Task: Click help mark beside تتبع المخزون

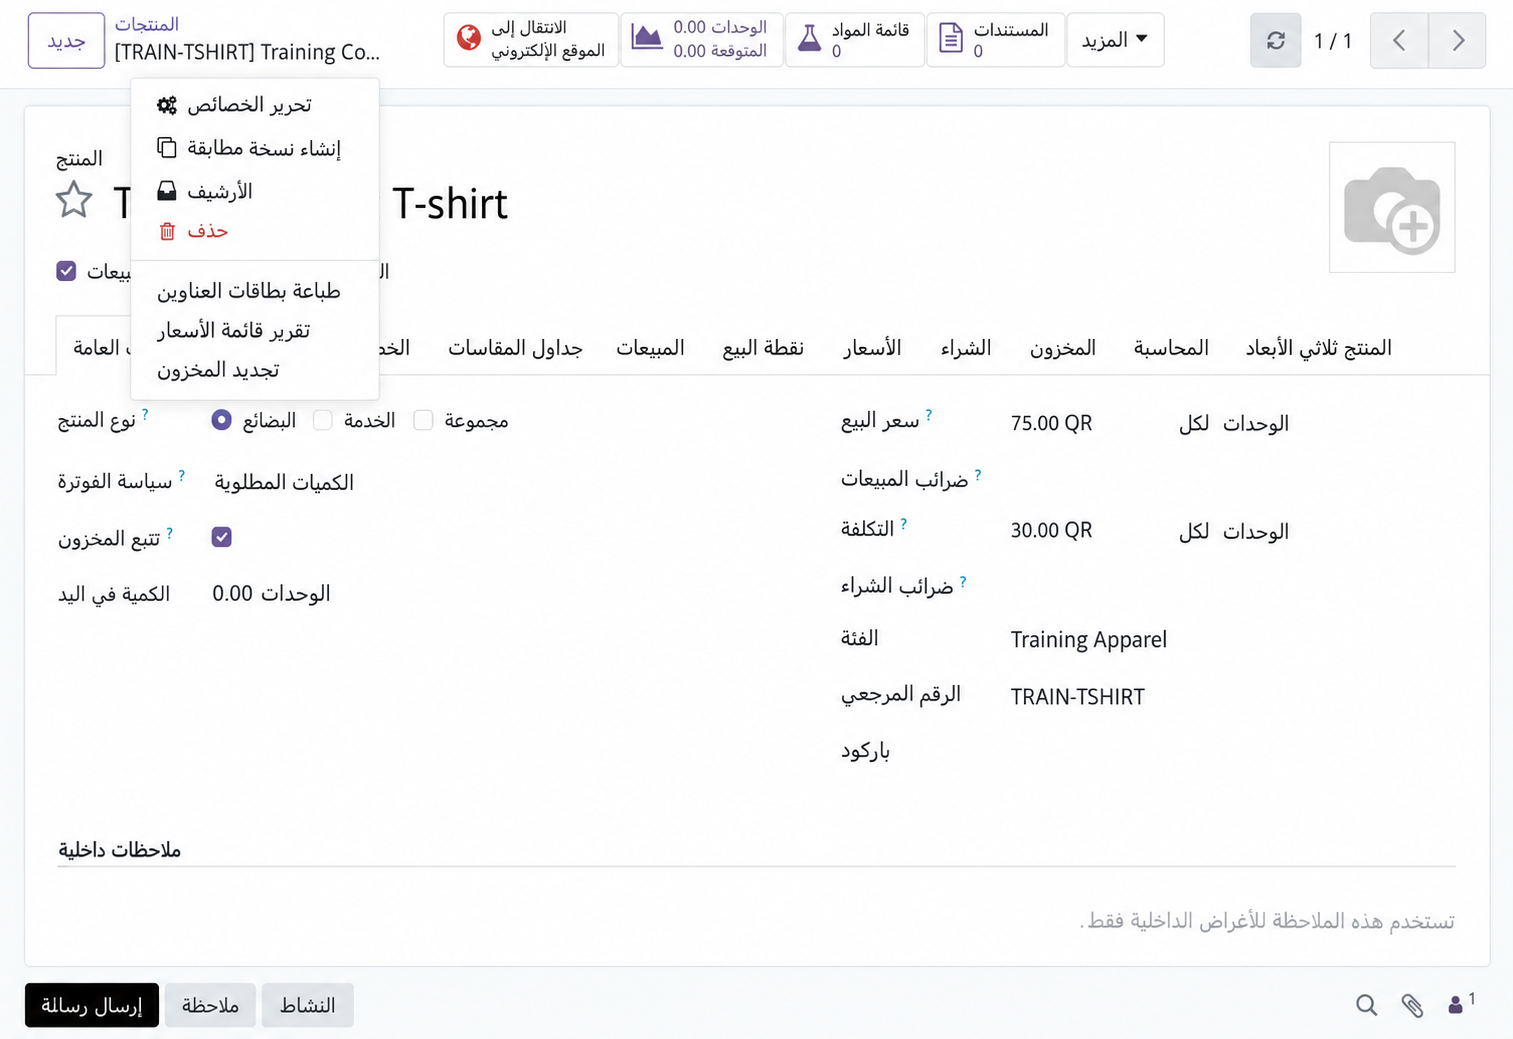Action: coord(170,533)
